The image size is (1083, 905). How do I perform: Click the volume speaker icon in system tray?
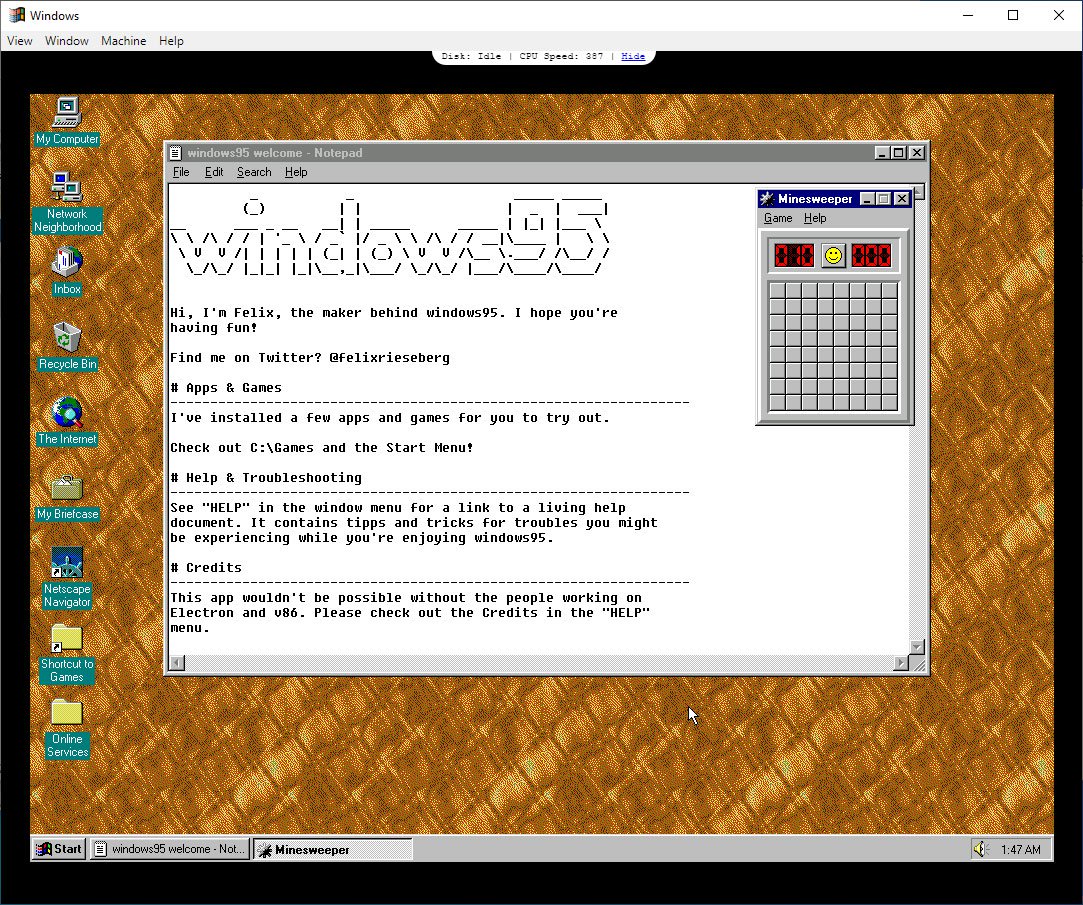(980, 849)
